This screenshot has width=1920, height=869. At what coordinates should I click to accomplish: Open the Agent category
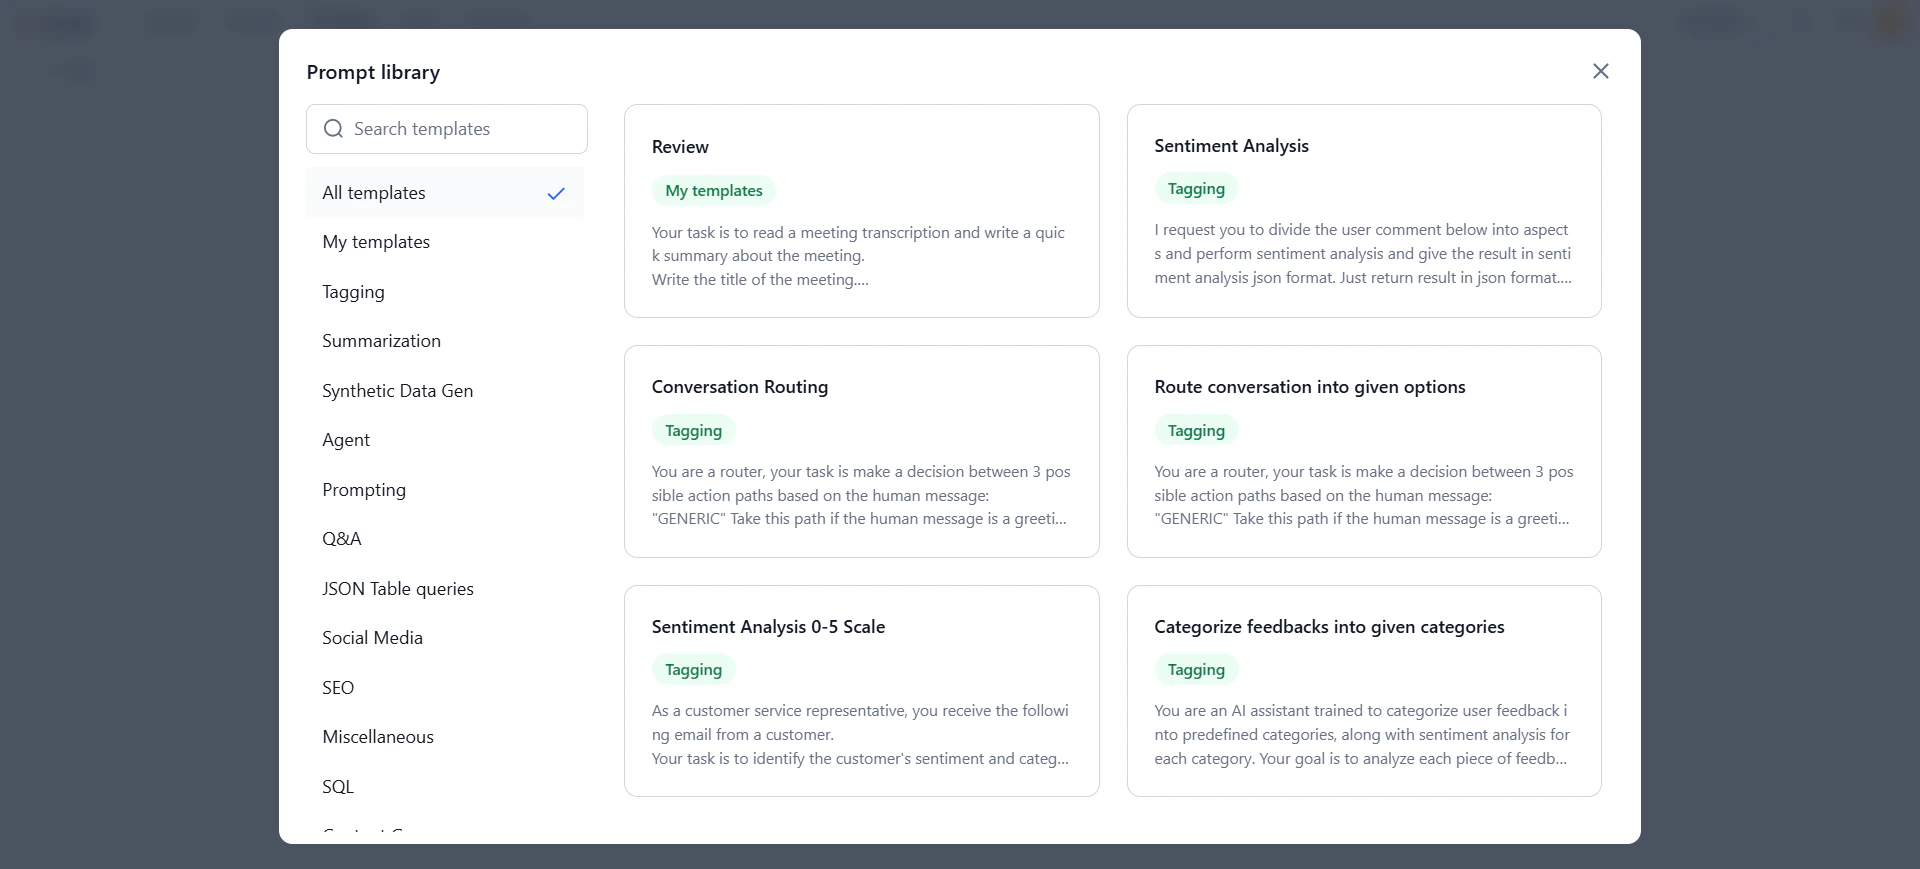pos(346,439)
